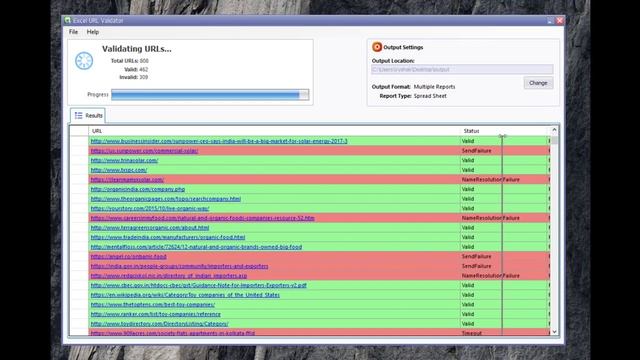Screen dimensions: 640x360
Task: Open the toydirectory.com link
Action: coord(159,324)
